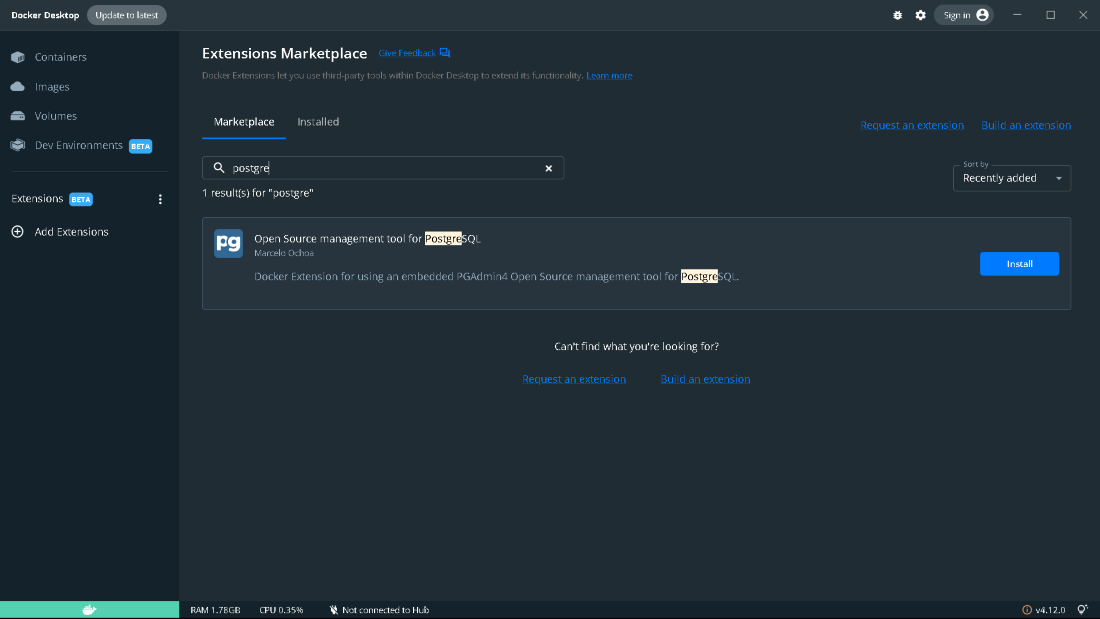This screenshot has width=1100, height=619.
Task: Select the Dev Environments icon
Action: [x=18, y=145]
